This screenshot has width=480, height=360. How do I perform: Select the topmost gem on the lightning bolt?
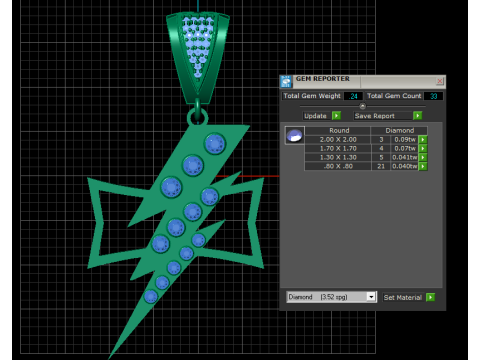(215, 144)
